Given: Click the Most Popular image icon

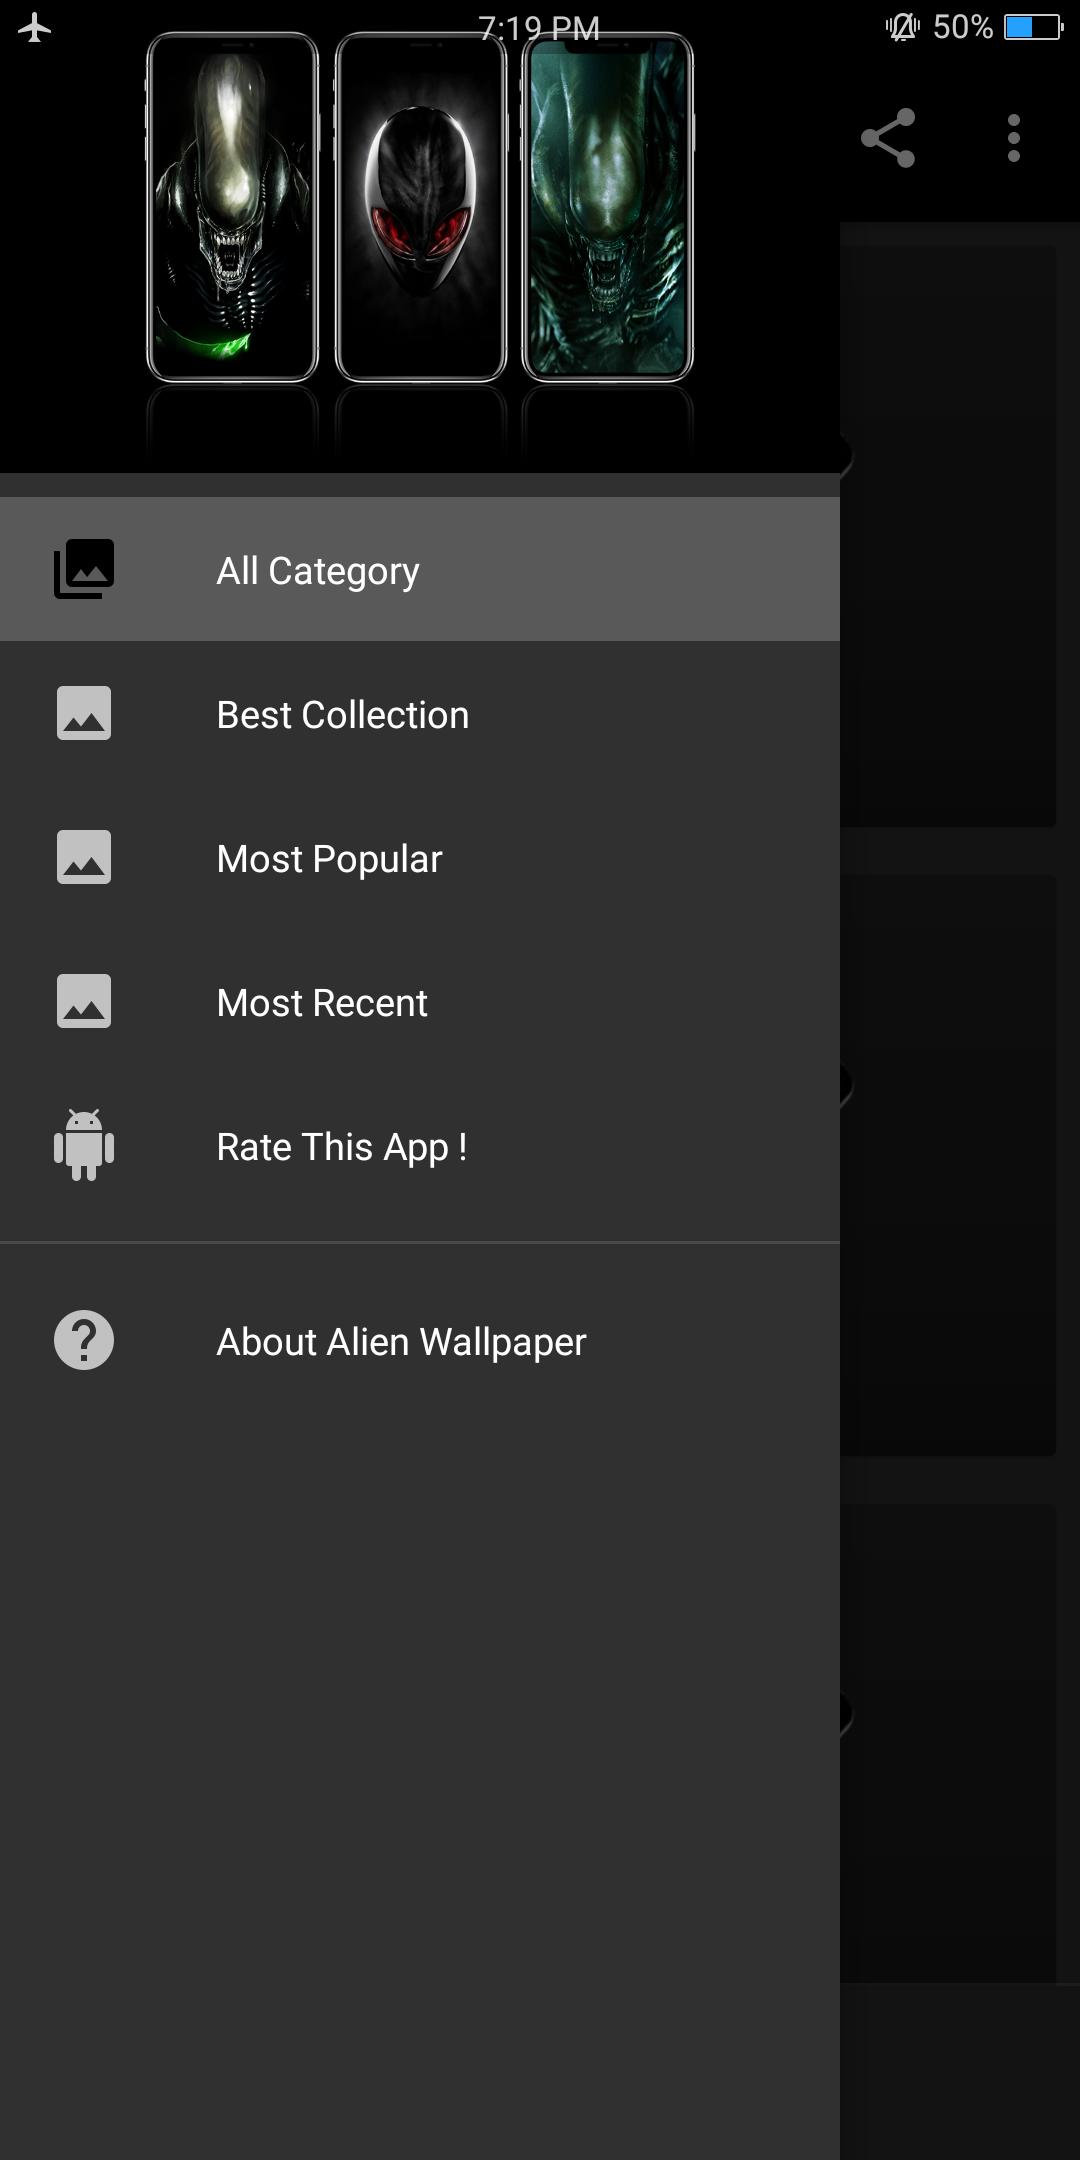Looking at the screenshot, I should (84, 857).
